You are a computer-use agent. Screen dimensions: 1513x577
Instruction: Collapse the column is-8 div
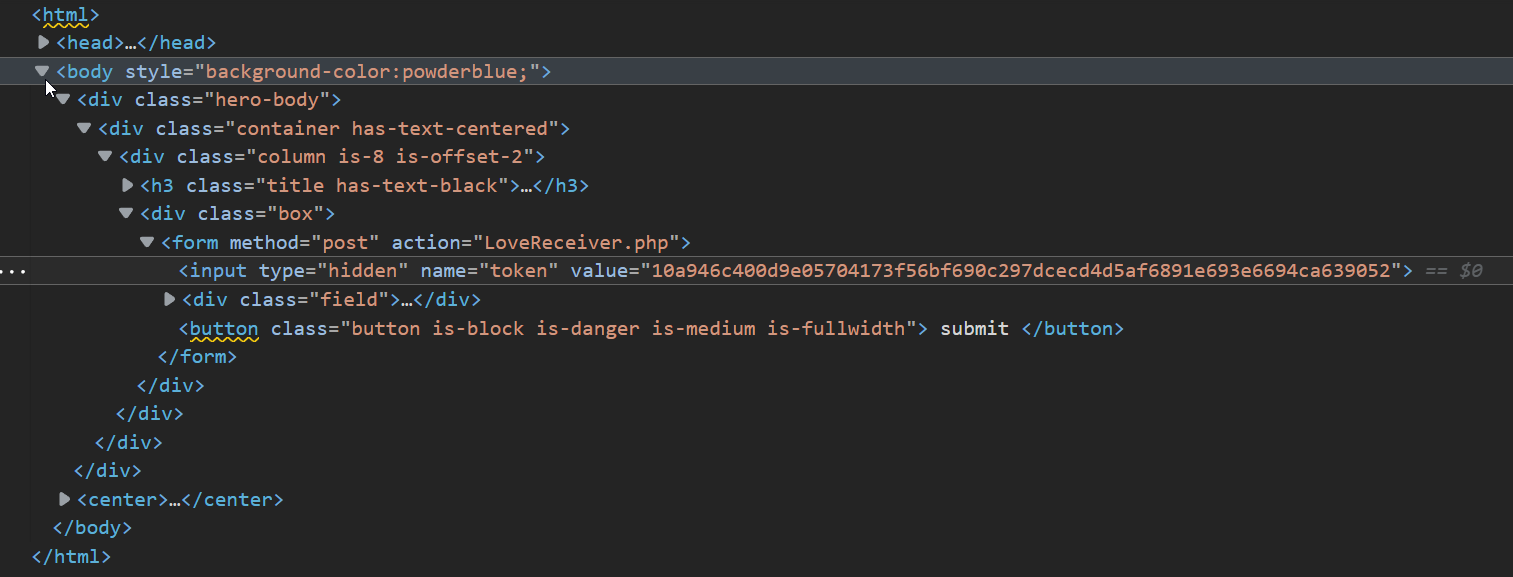(105, 156)
